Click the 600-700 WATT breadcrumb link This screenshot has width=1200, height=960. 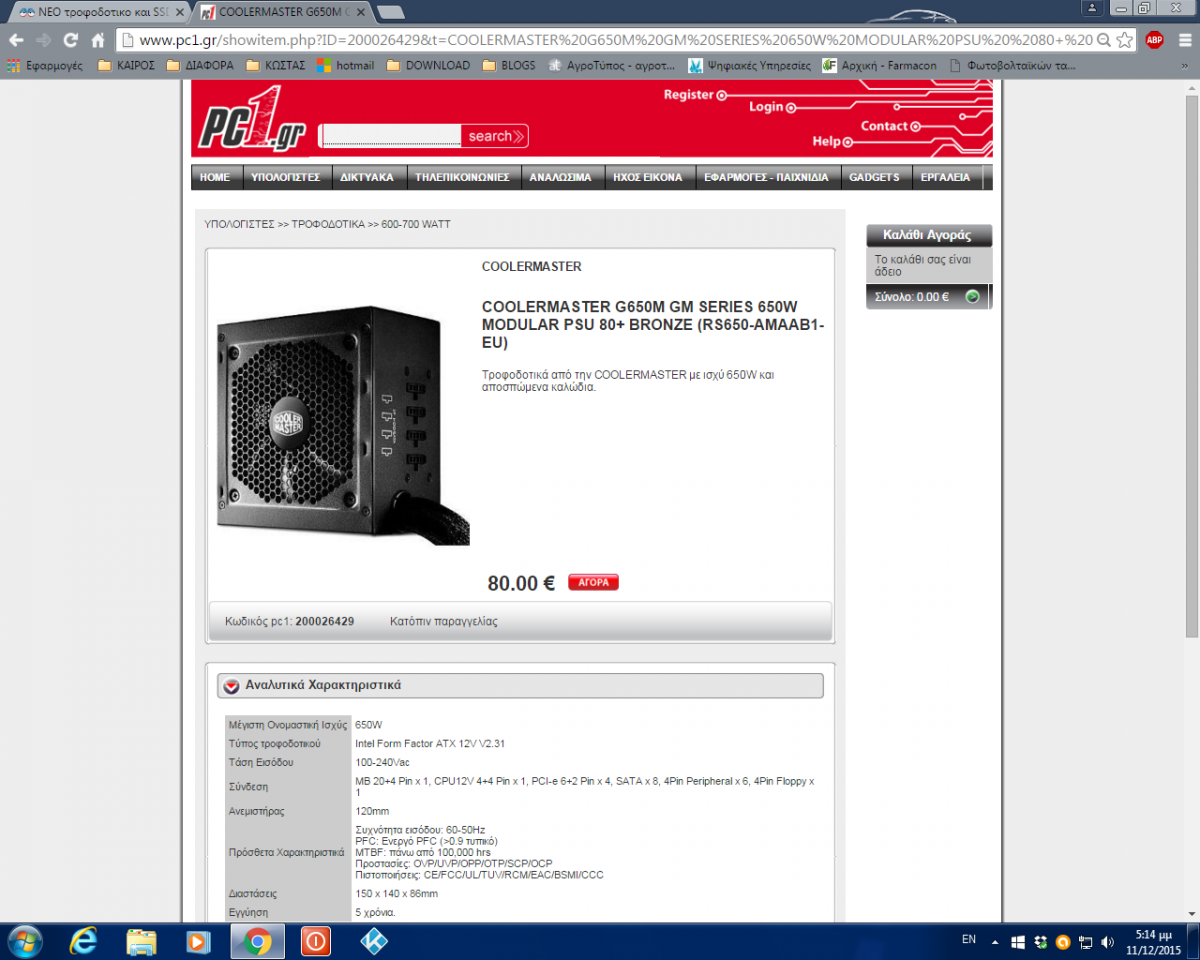coord(416,224)
